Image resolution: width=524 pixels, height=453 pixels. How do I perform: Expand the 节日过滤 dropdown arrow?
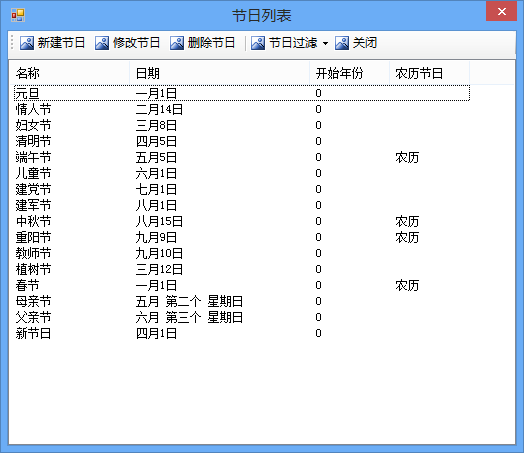[x=325, y=43]
